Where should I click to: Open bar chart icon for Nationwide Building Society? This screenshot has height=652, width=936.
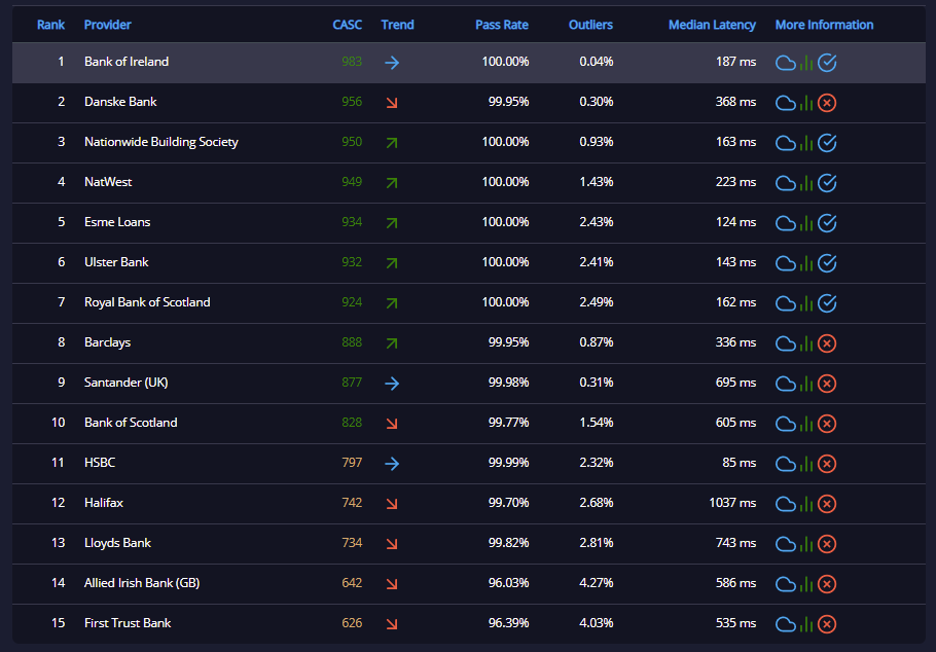pyautogui.click(x=806, y=143)
